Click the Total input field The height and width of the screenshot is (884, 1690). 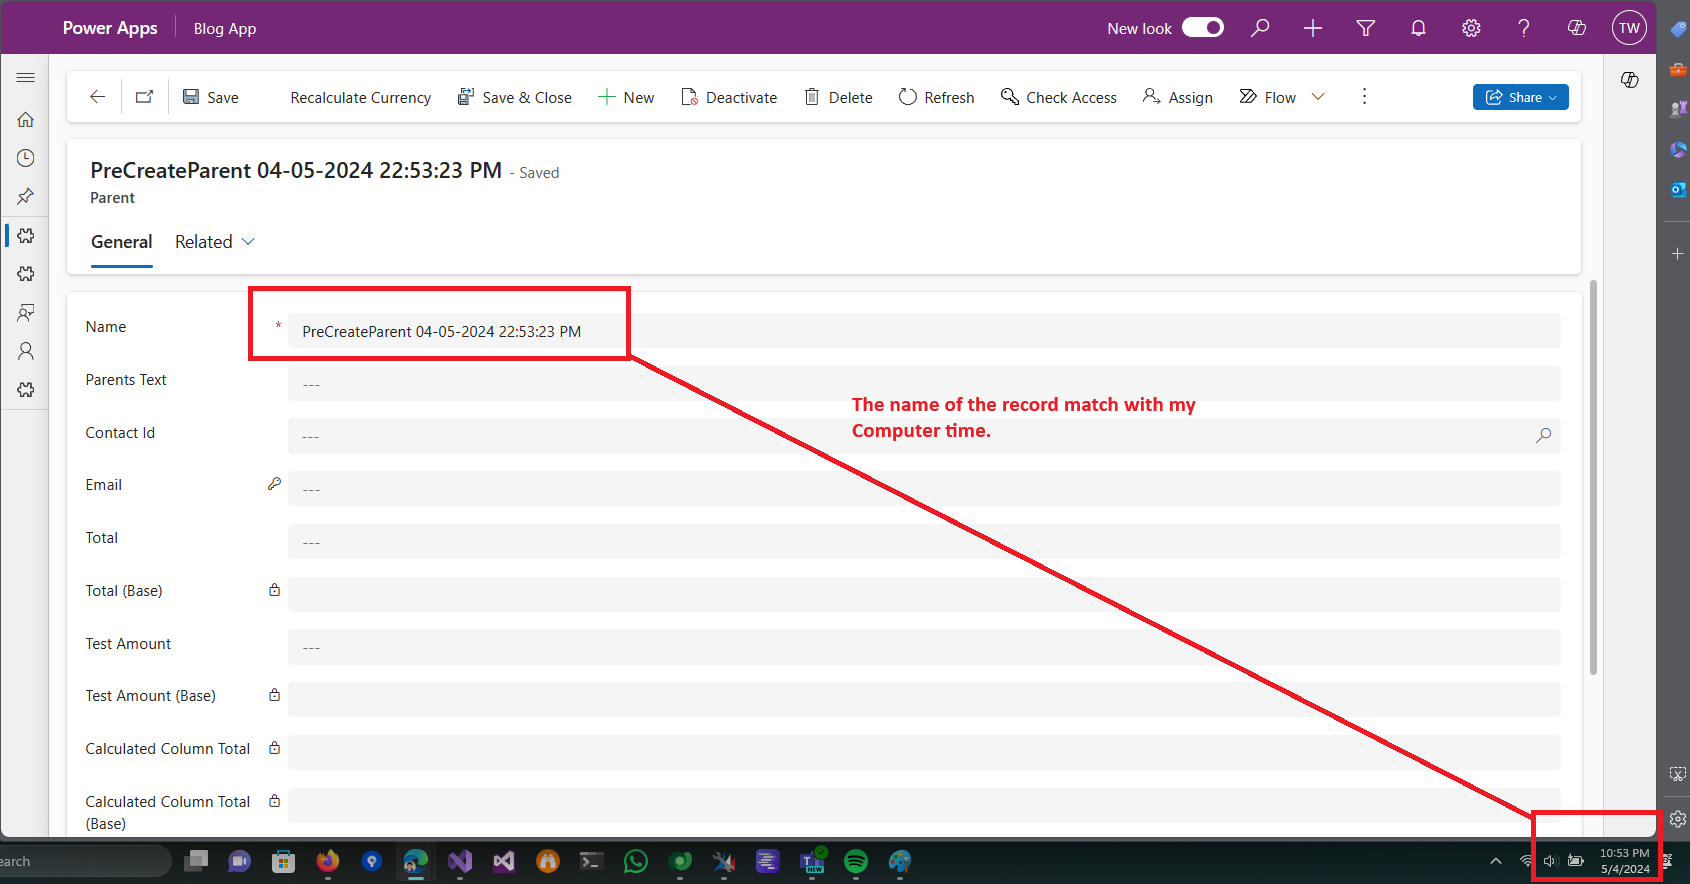point(923,542)
